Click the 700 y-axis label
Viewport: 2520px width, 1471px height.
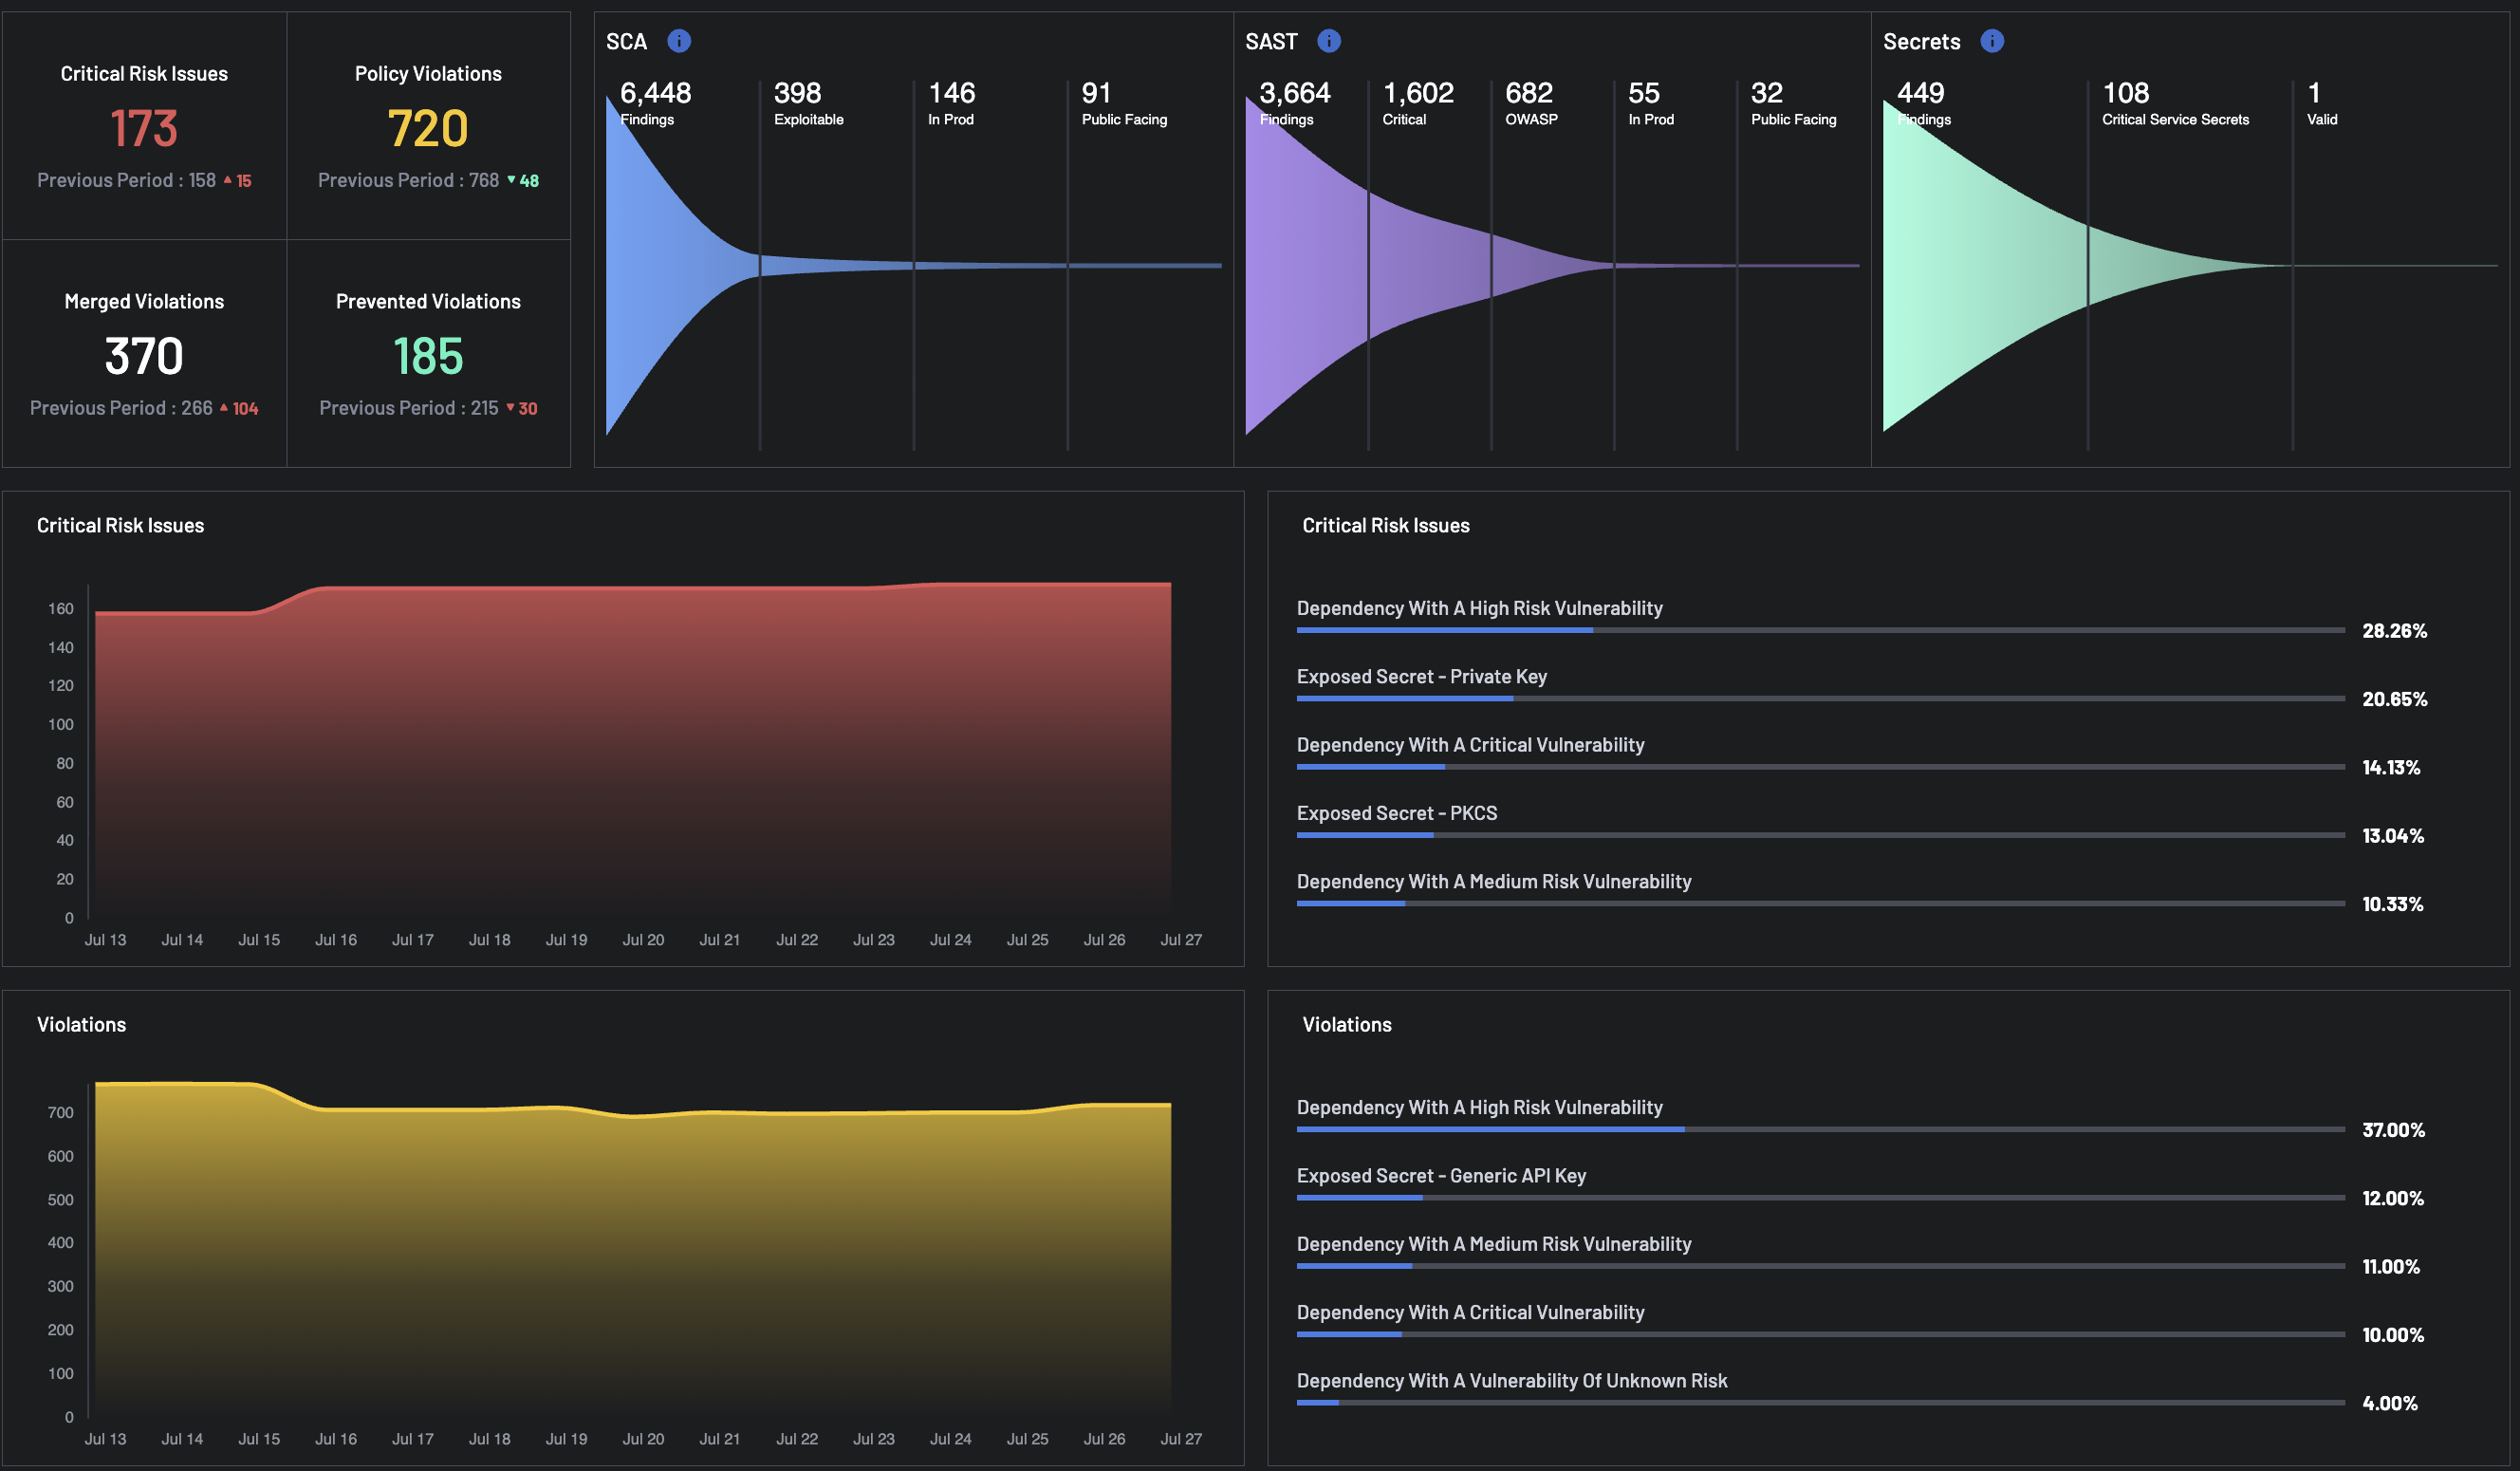pyautogui.click(x=61, y=1113)
